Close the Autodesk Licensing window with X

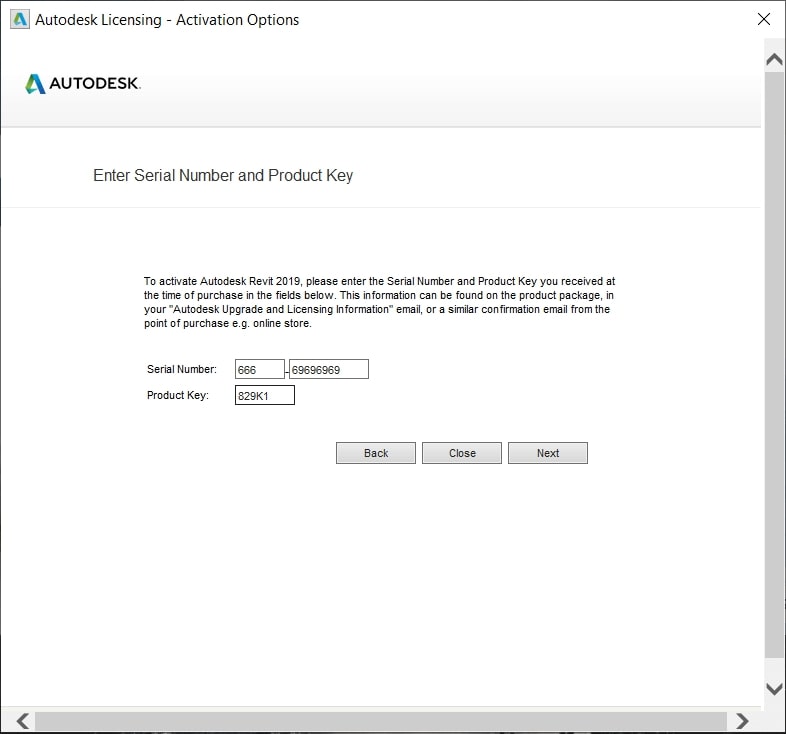click(764, 19)
